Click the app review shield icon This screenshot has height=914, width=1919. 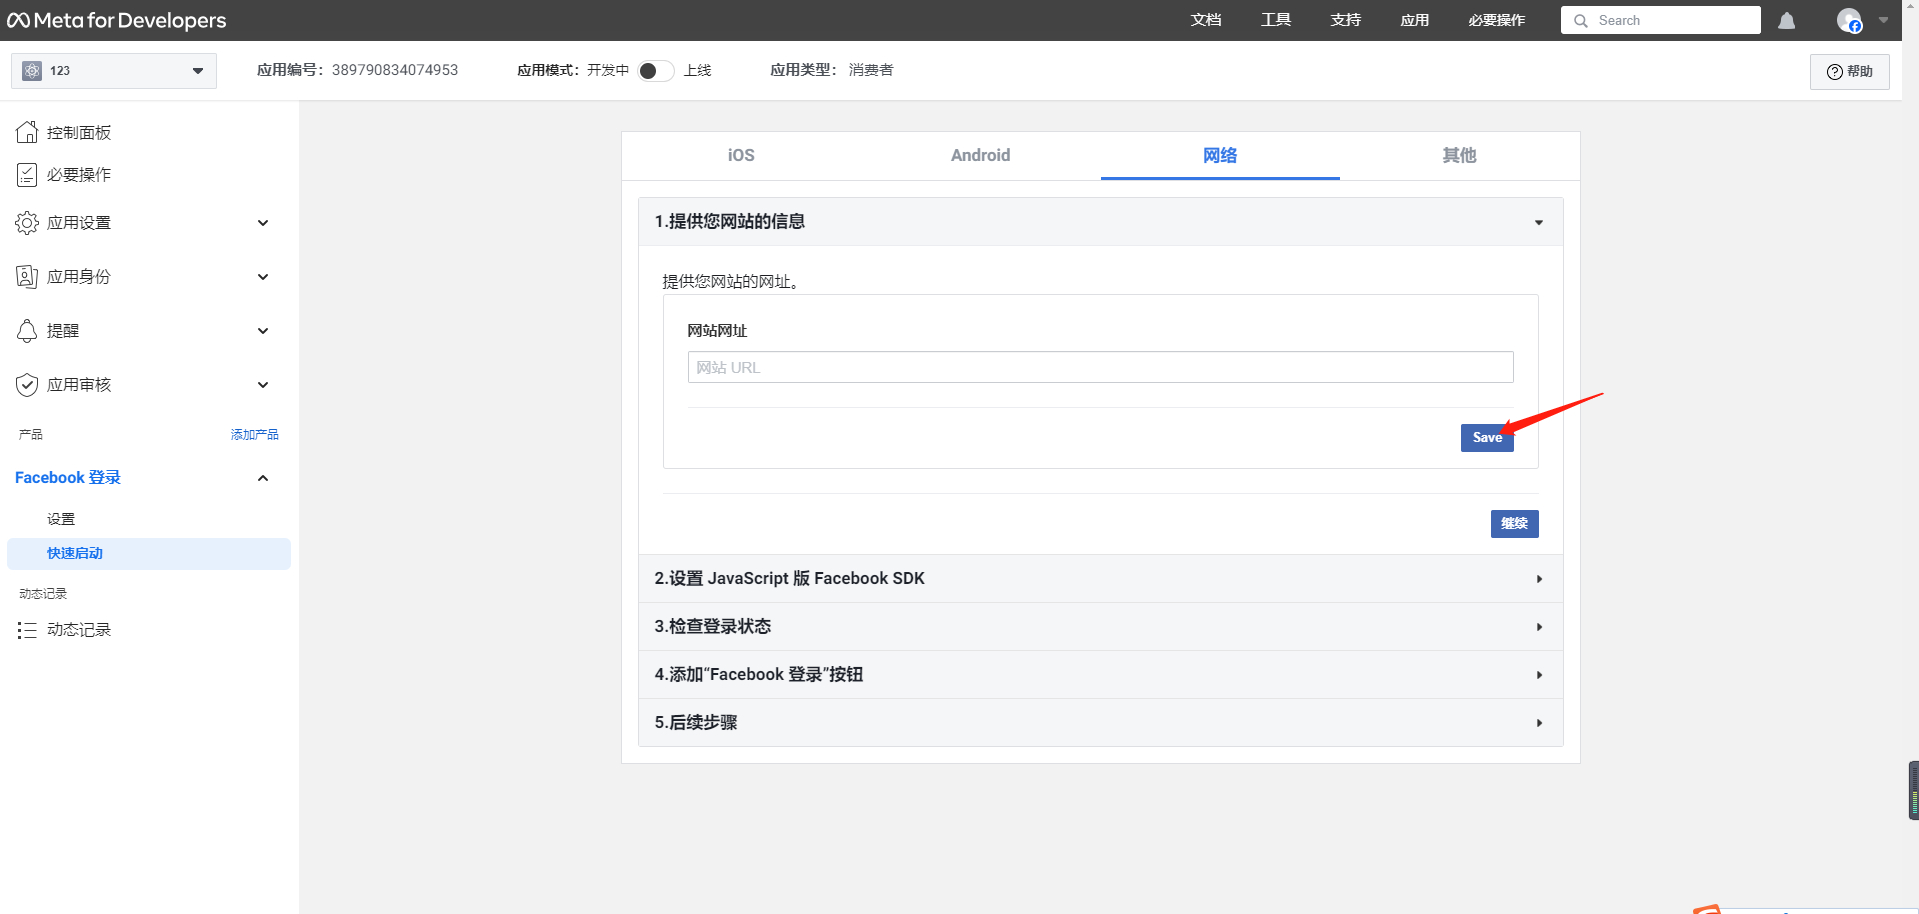click(x=27, y=385)
